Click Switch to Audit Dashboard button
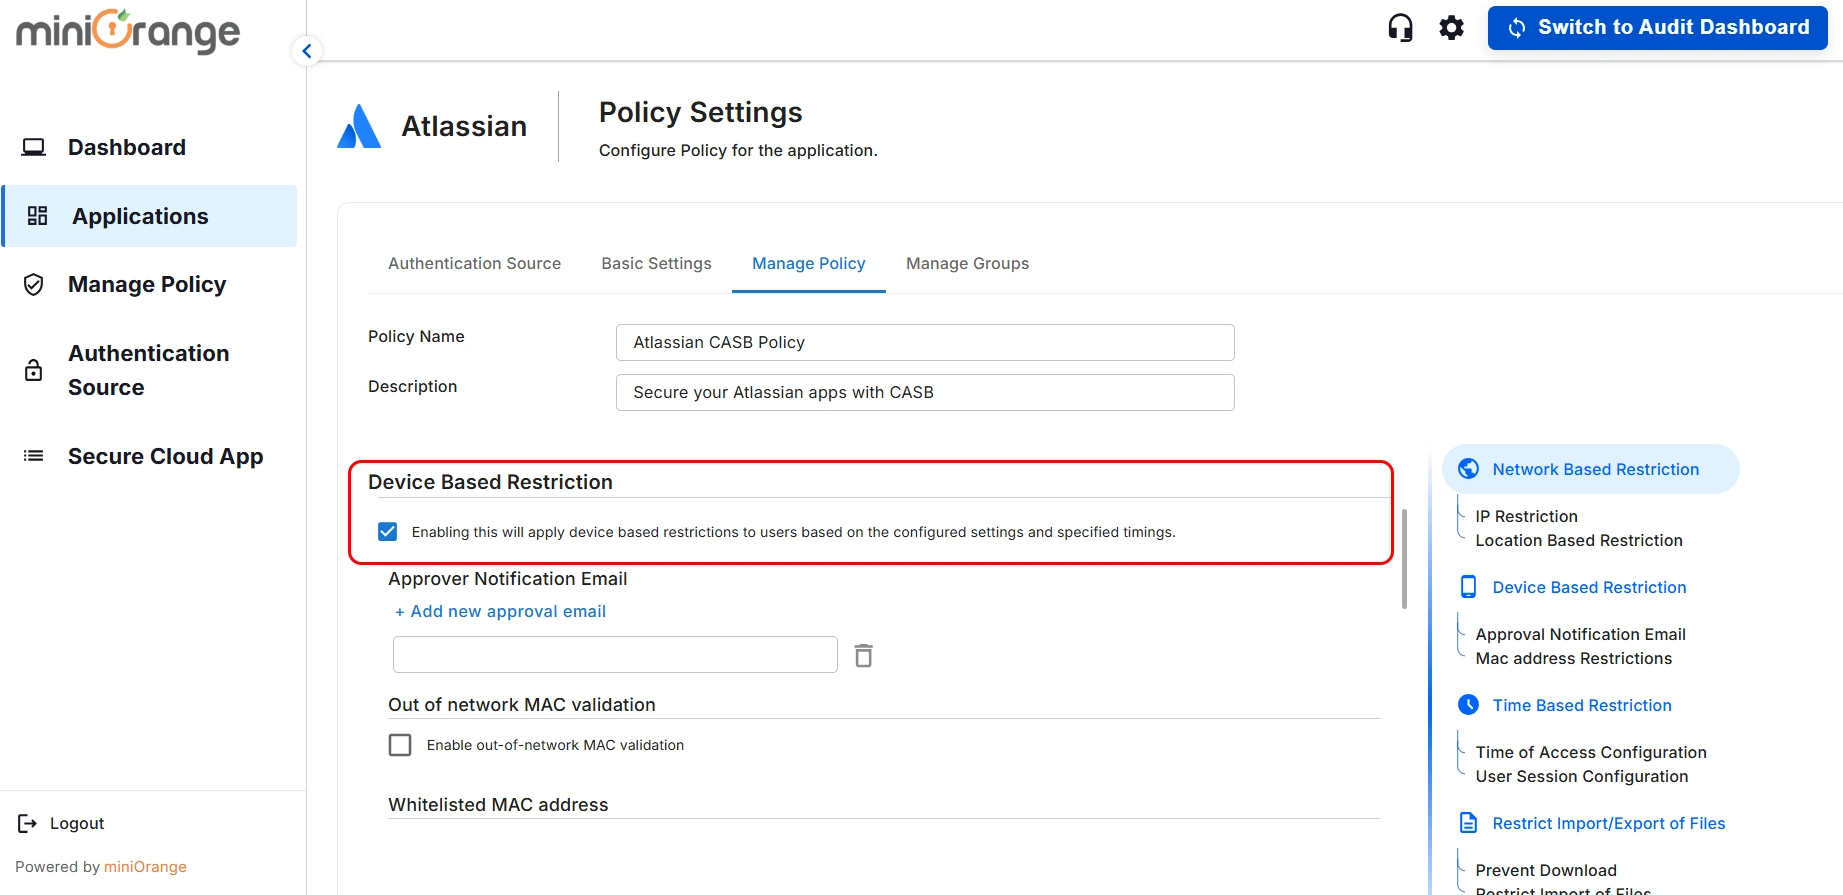The height and width of the screenshot is (895, 1843). point(1657,28)
